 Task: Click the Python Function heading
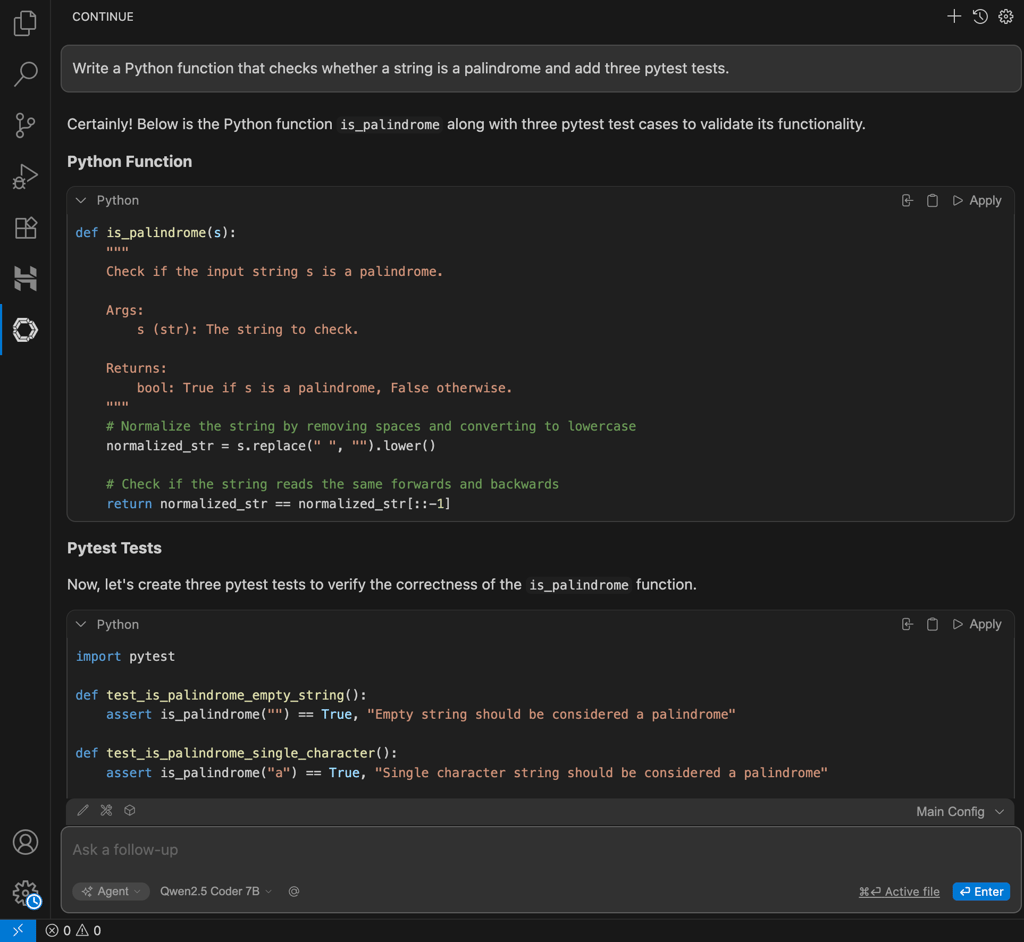tap(129, 161)
